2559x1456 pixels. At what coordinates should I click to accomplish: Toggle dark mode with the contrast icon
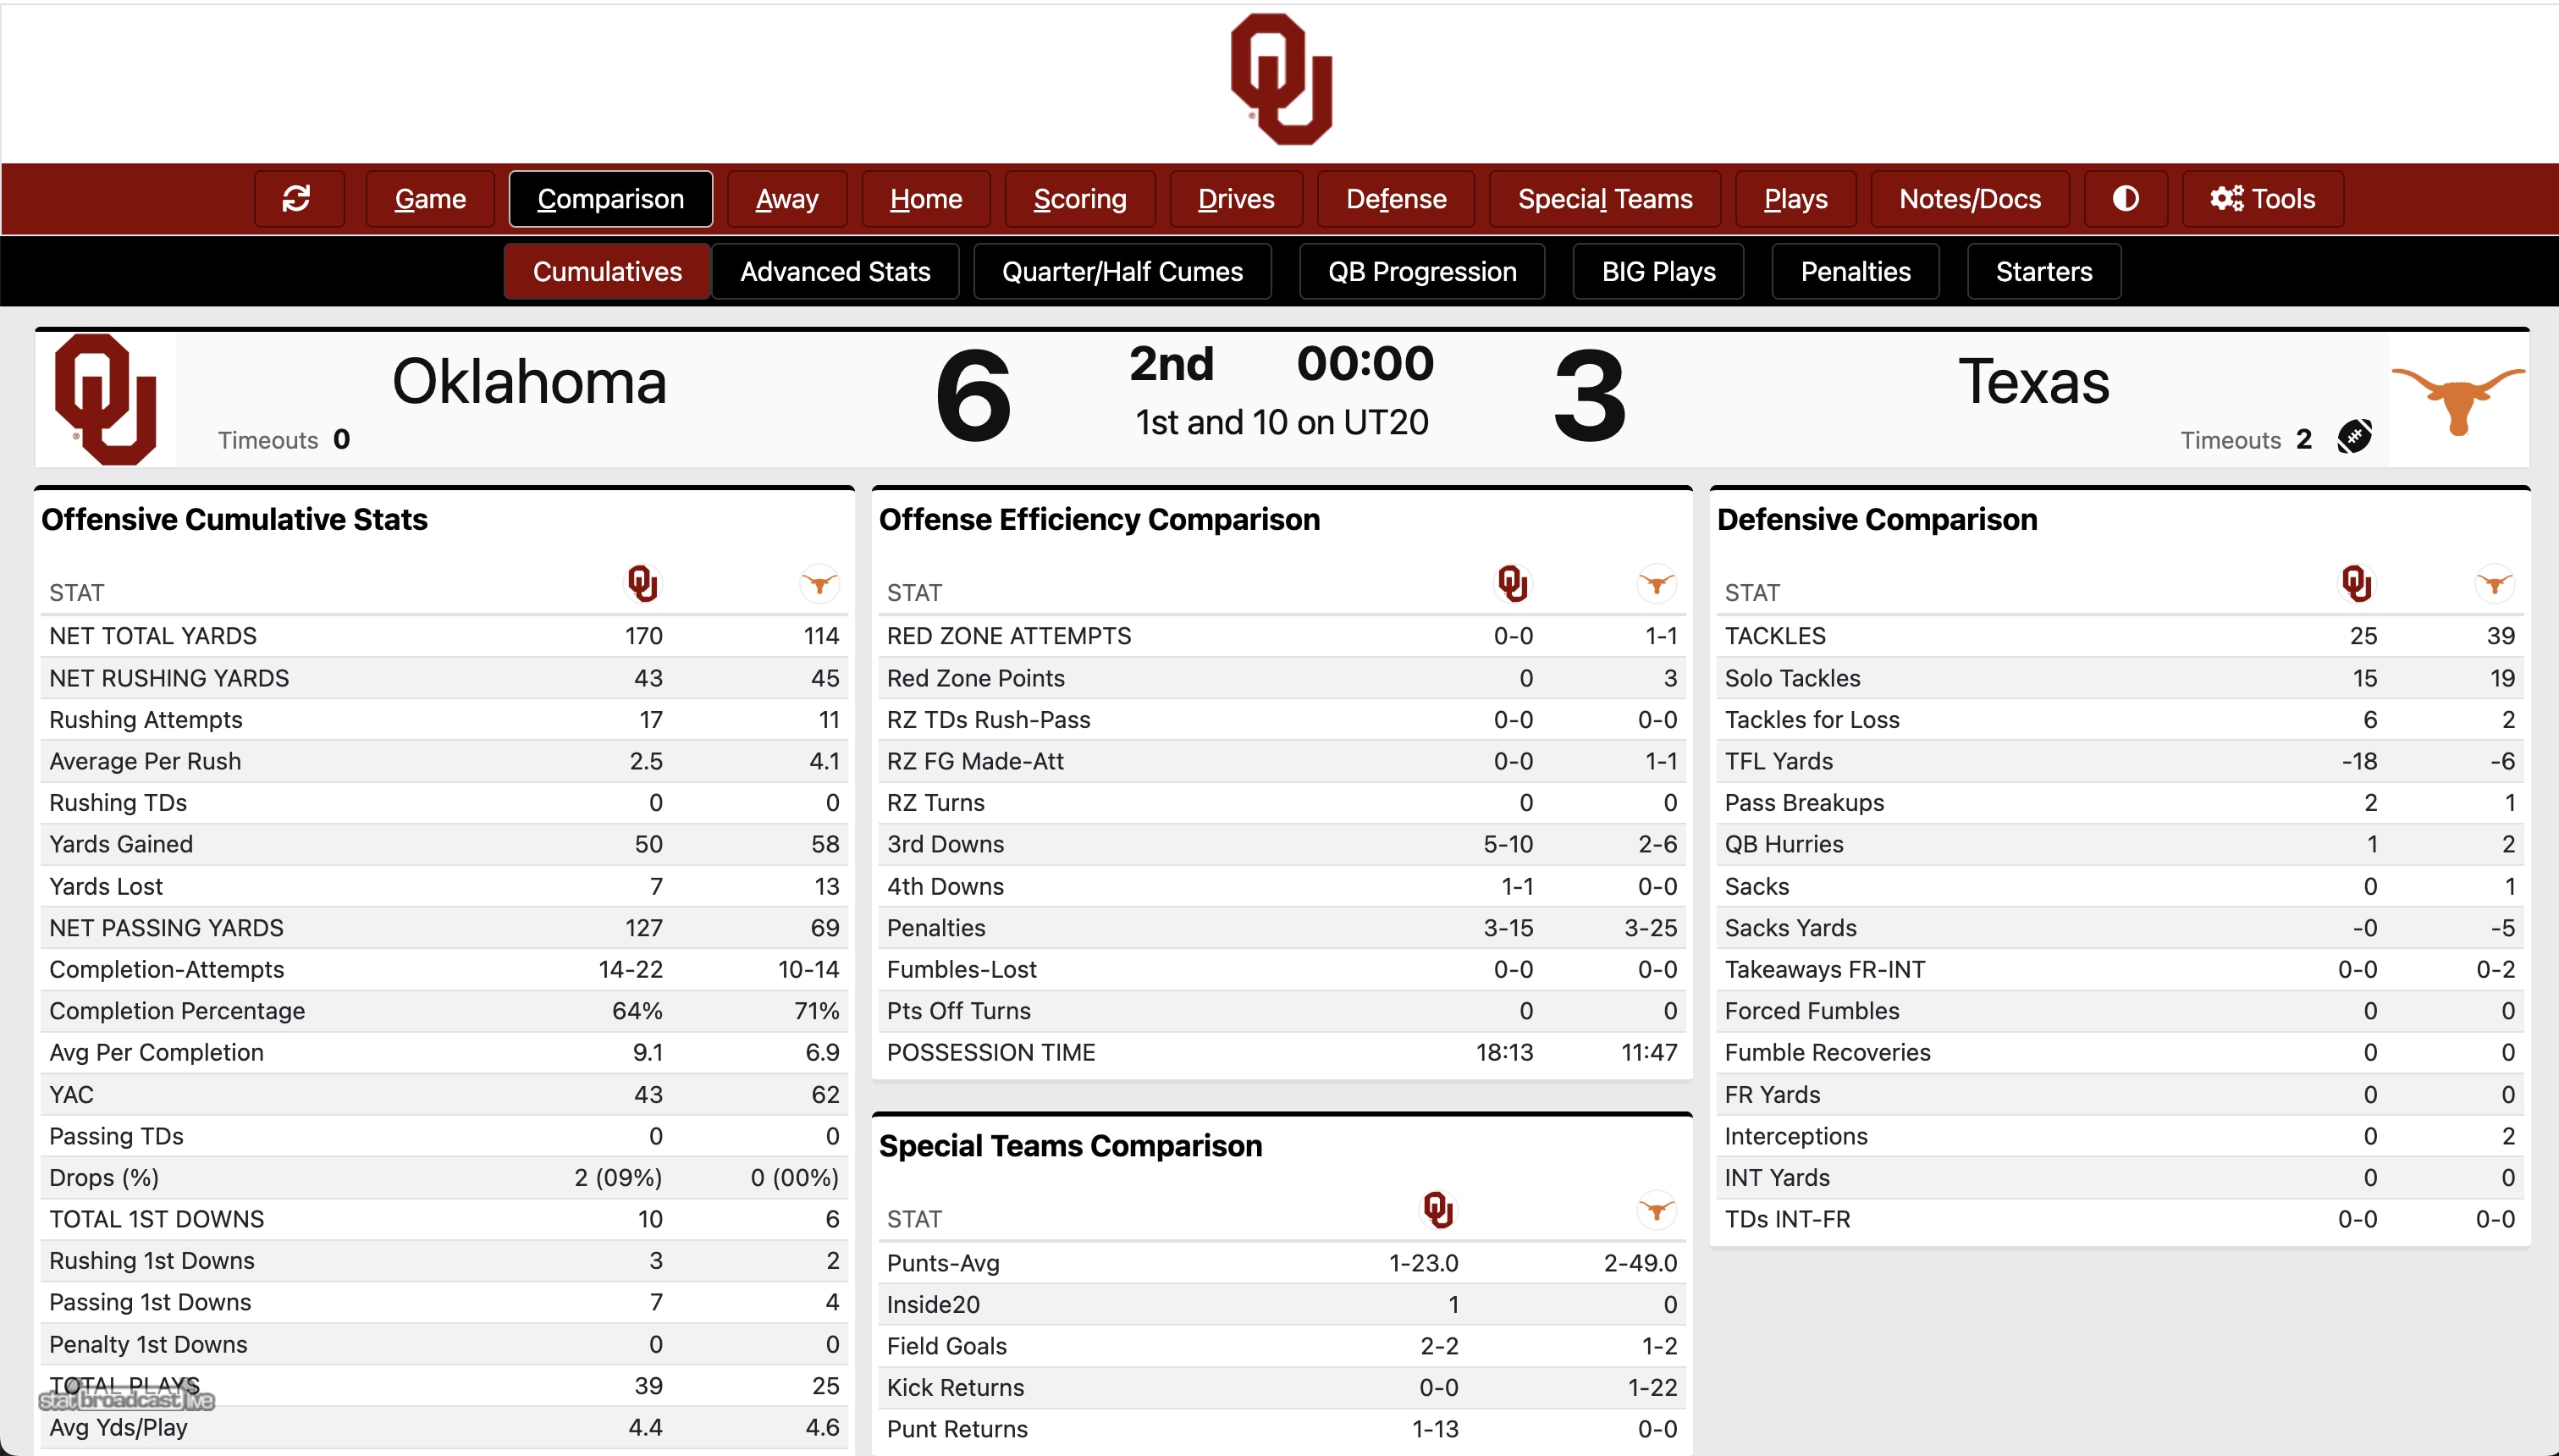(x=2124, y=198)
